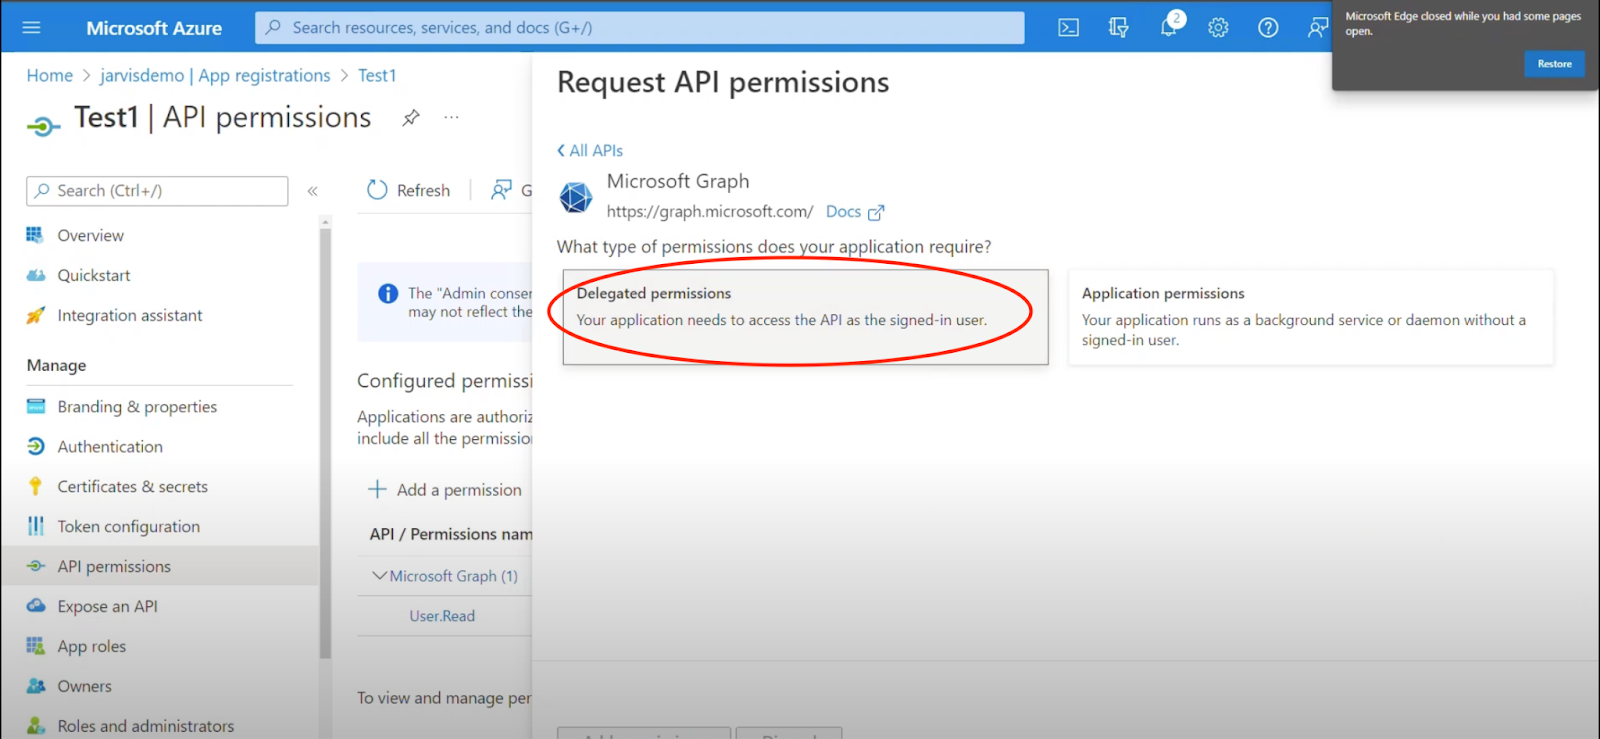Screen dimensions: 1600x739
Task: Click the Owners people icon
Action: coord(35,686)
